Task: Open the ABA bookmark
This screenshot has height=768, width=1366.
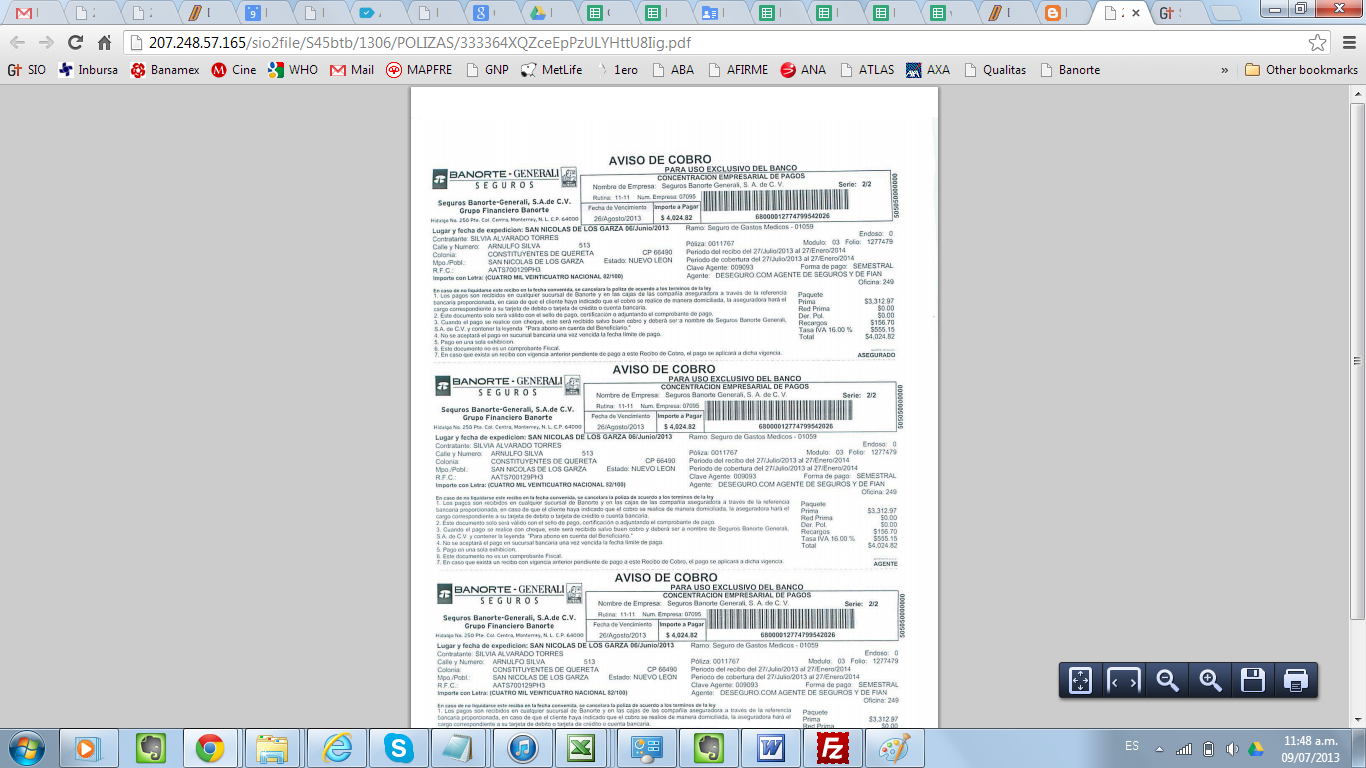Action: tap(672, 70)
